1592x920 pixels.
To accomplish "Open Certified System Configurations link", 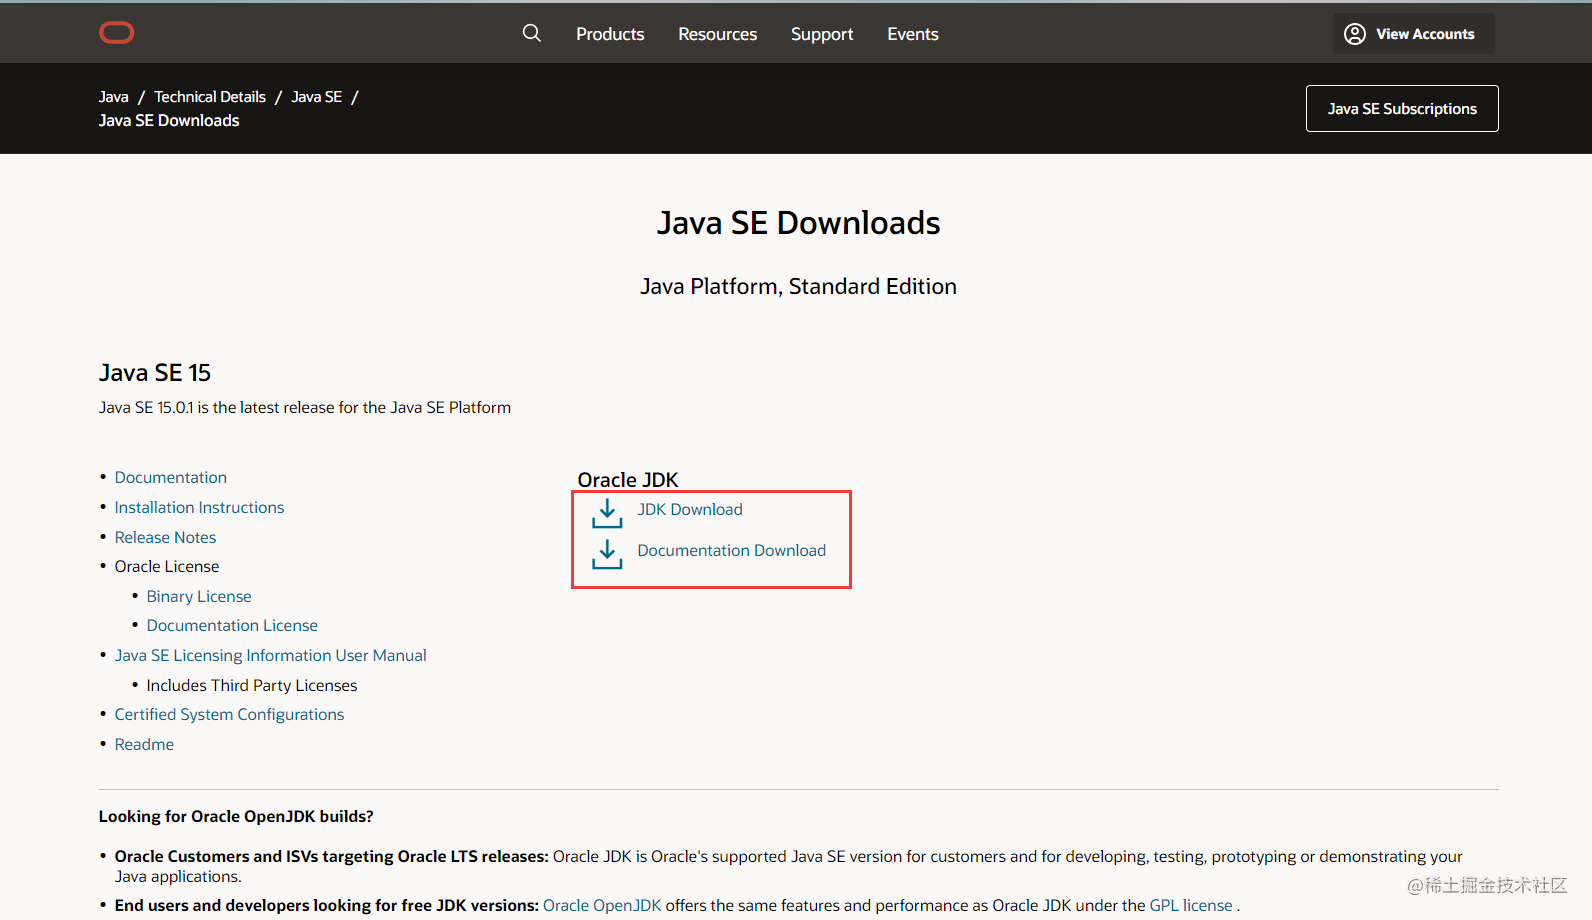I will click(229, 714).
